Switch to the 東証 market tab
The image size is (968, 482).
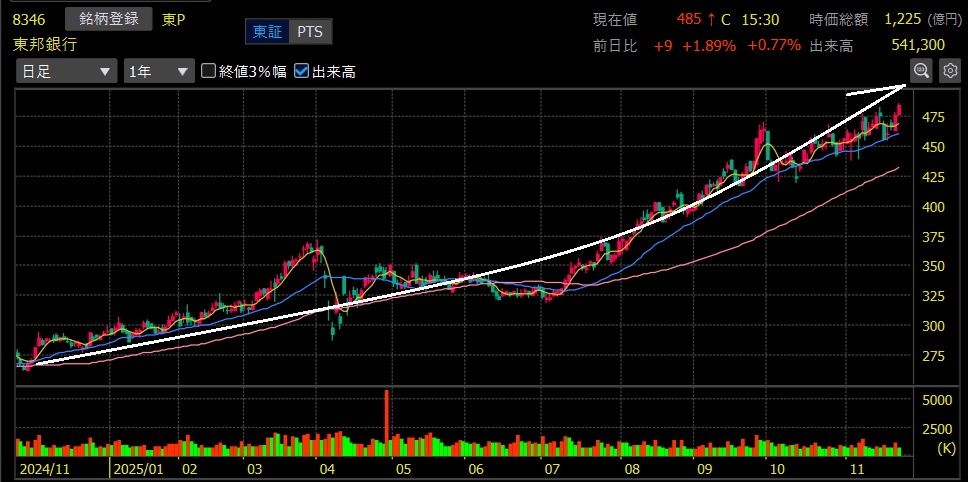tap(267, 32)
